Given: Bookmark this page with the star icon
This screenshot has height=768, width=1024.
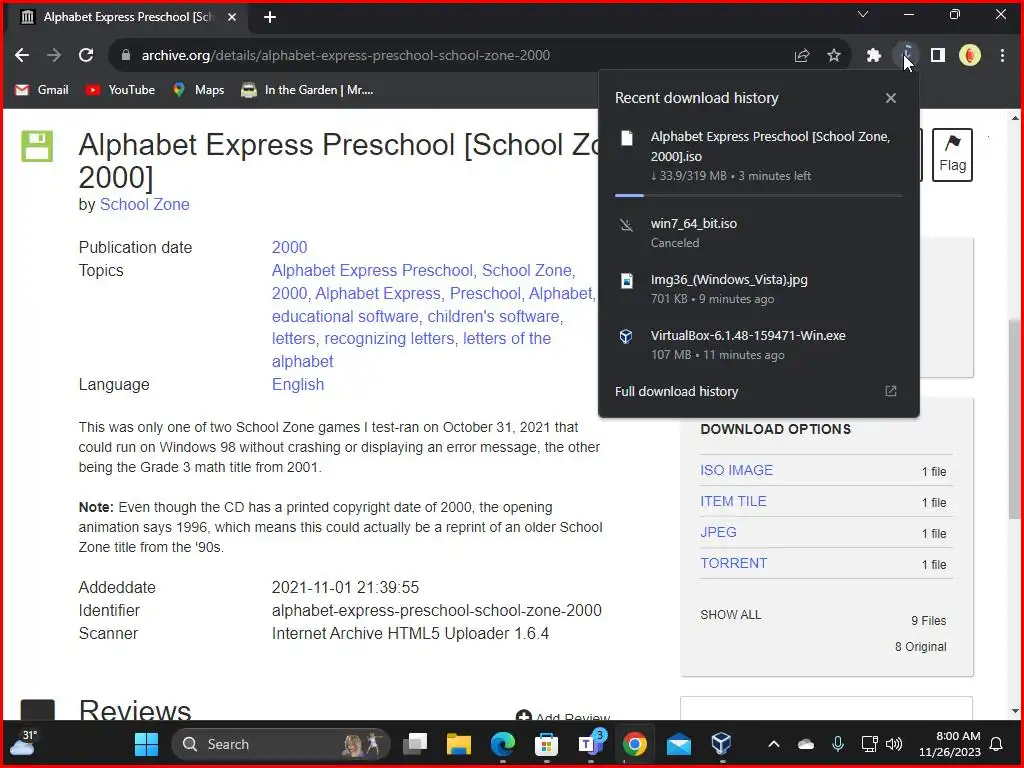Looking at the screenshot, I should pos(834,56).
